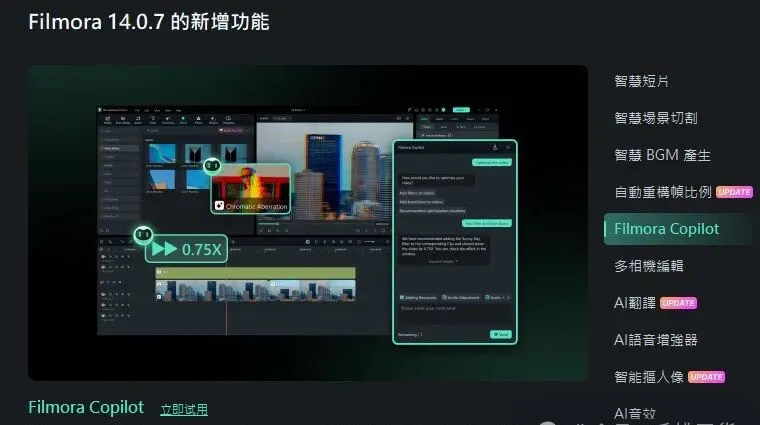The image size is (760, 425).
Task: Open the 智慧場景切割 feature tab
Action: 655,118
